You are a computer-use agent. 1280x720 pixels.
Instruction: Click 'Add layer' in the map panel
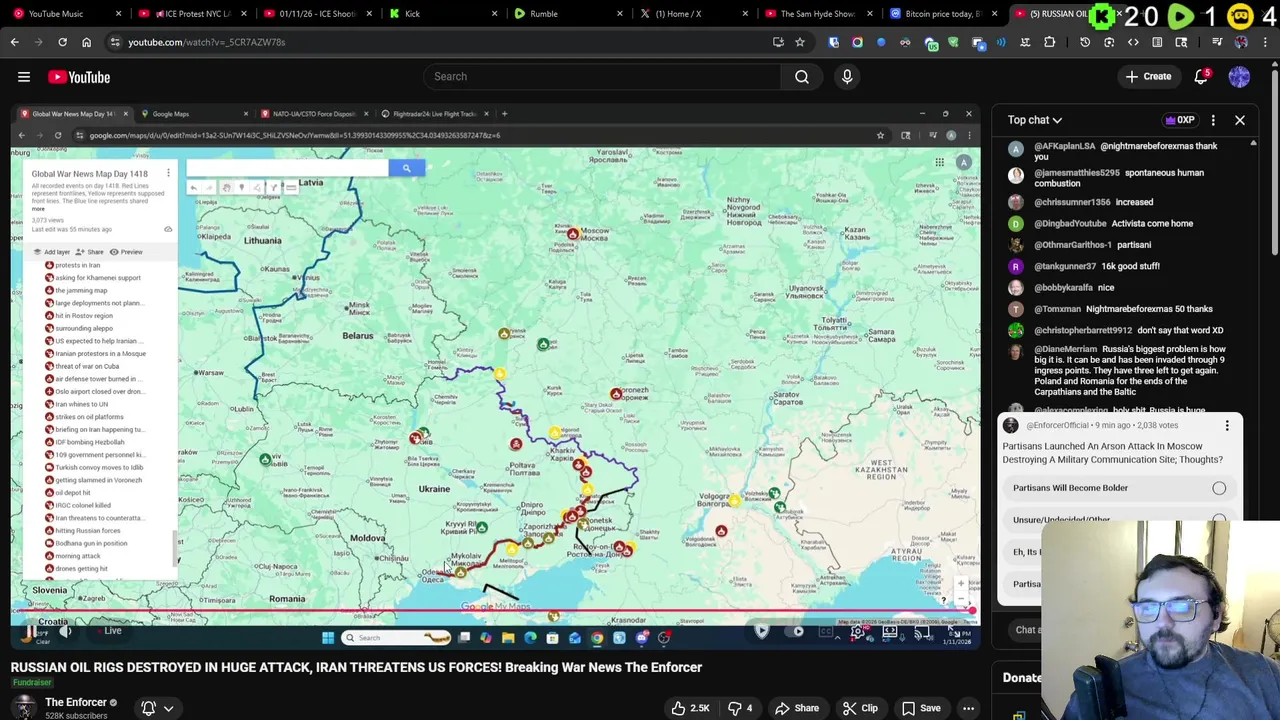52,252
